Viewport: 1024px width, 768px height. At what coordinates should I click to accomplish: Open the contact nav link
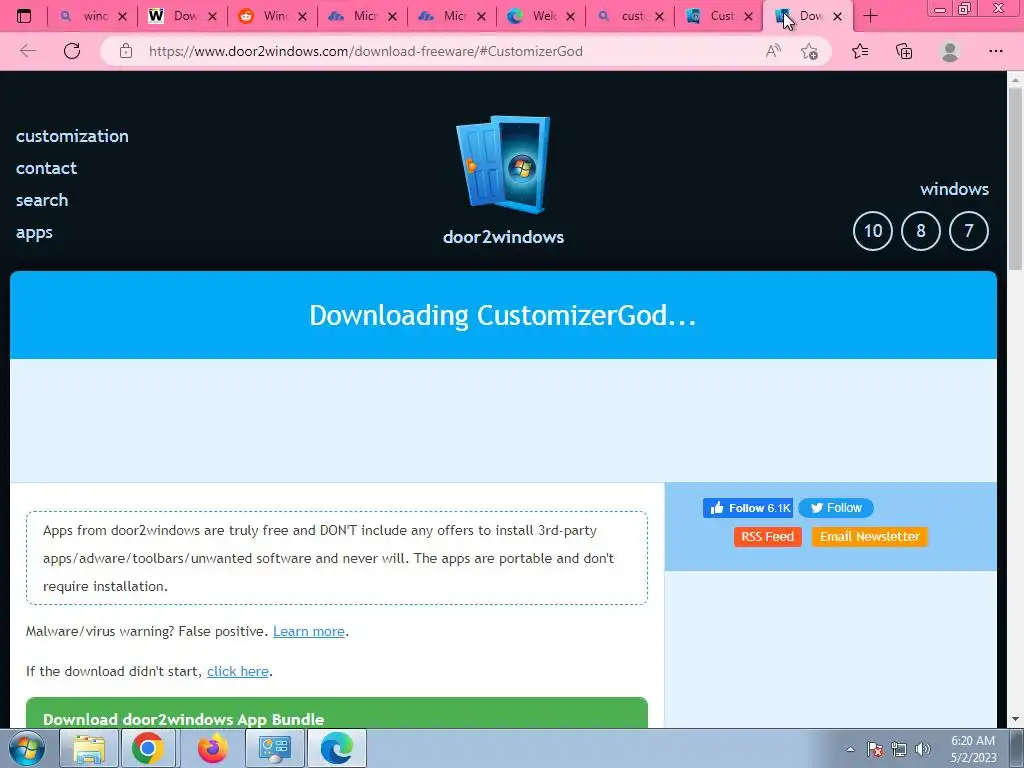pos(46,168)
